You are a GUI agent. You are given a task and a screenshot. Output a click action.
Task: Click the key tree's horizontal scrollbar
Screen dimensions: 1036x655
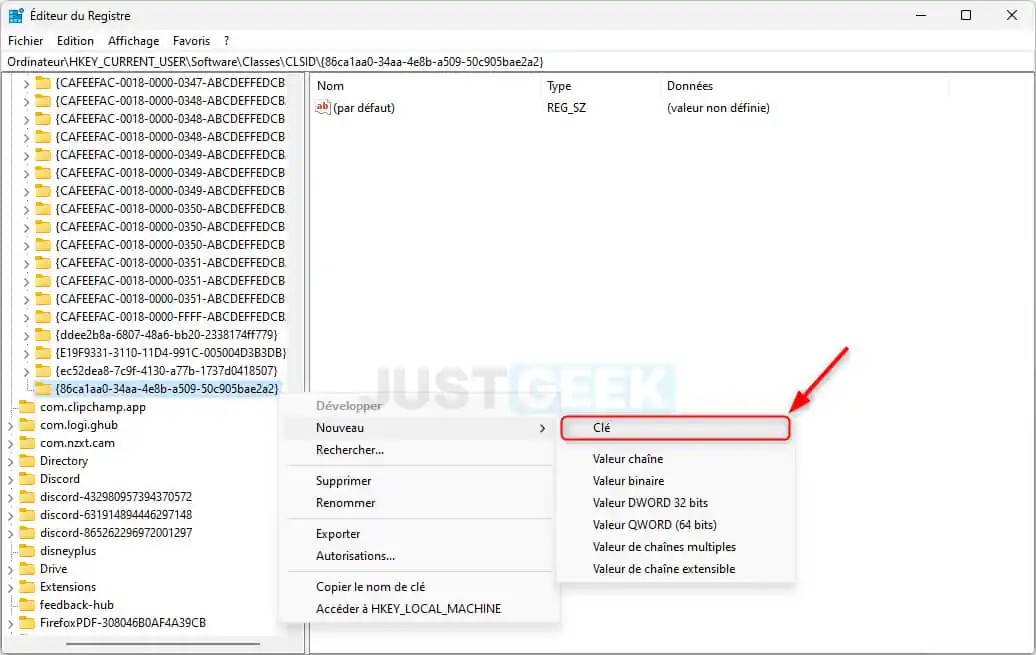click(x=163, y=643)
